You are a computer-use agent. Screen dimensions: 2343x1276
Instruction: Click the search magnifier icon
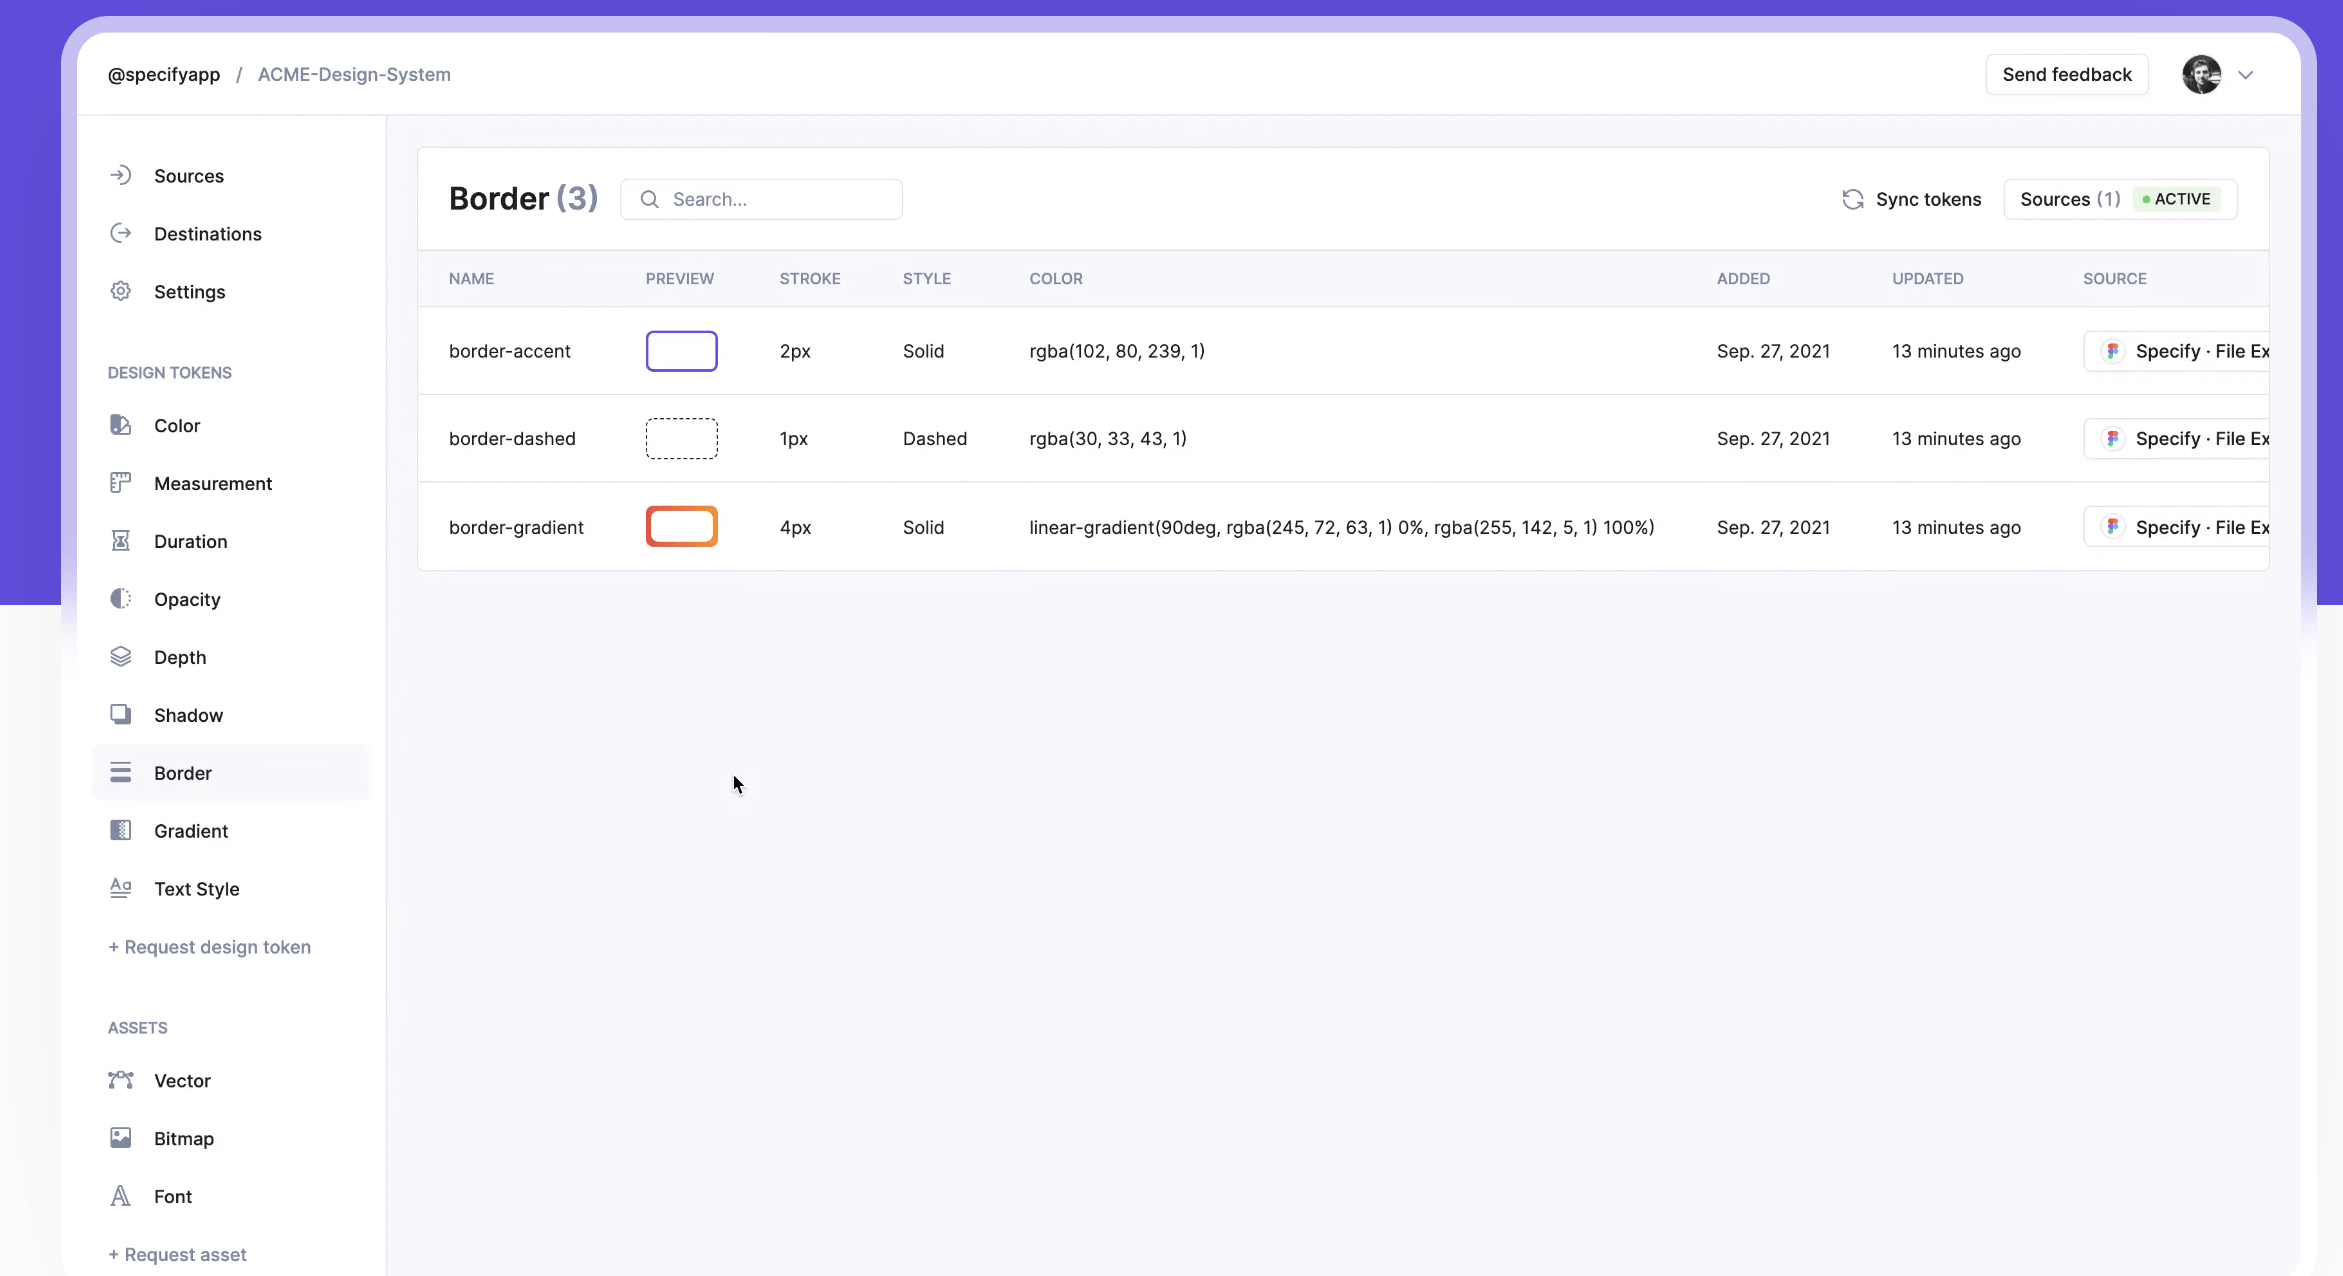pyautogui.click(x=649, y=199)
